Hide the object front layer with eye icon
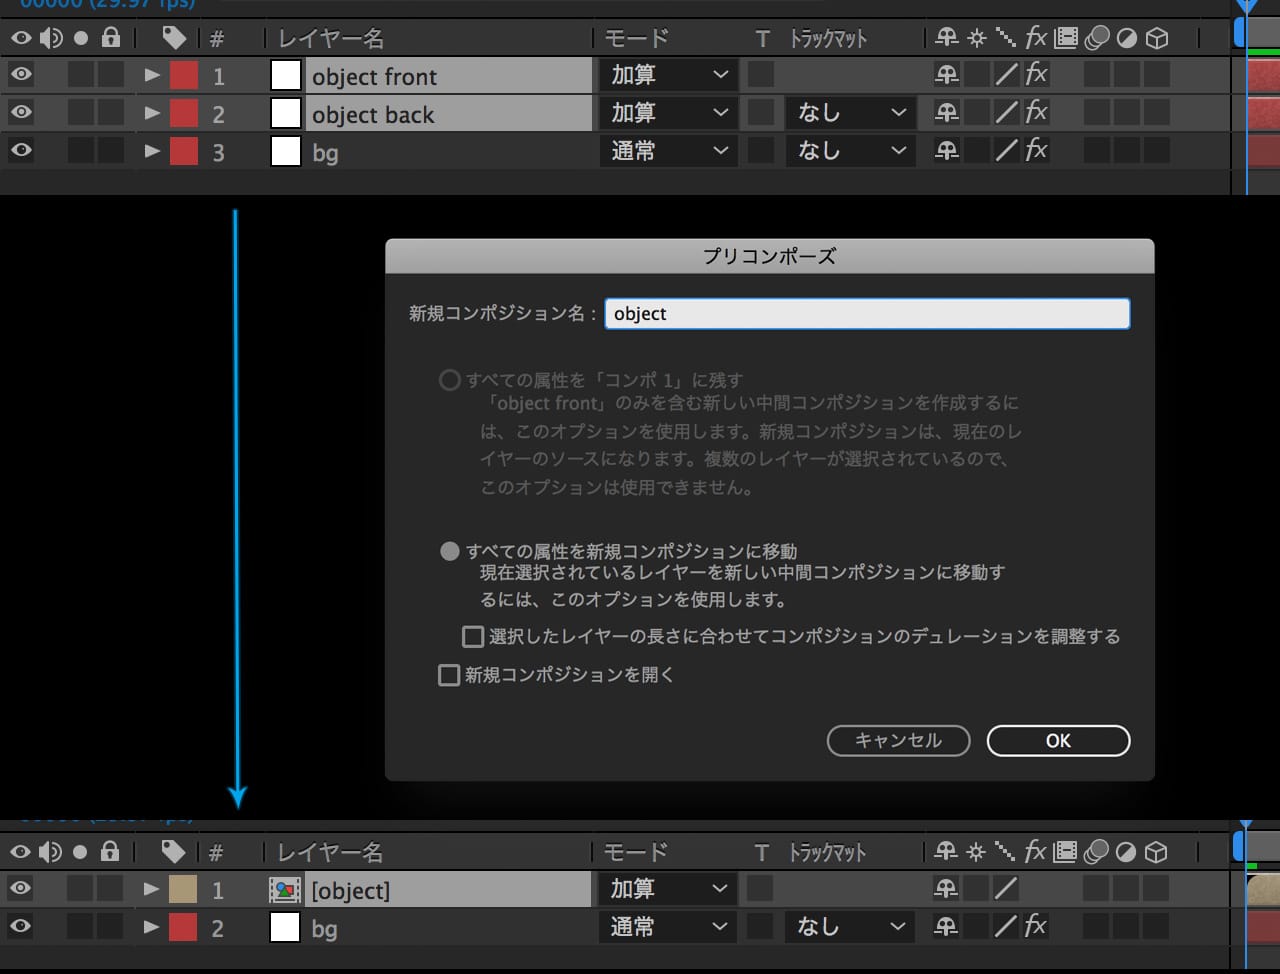 (x=21, y=75)
